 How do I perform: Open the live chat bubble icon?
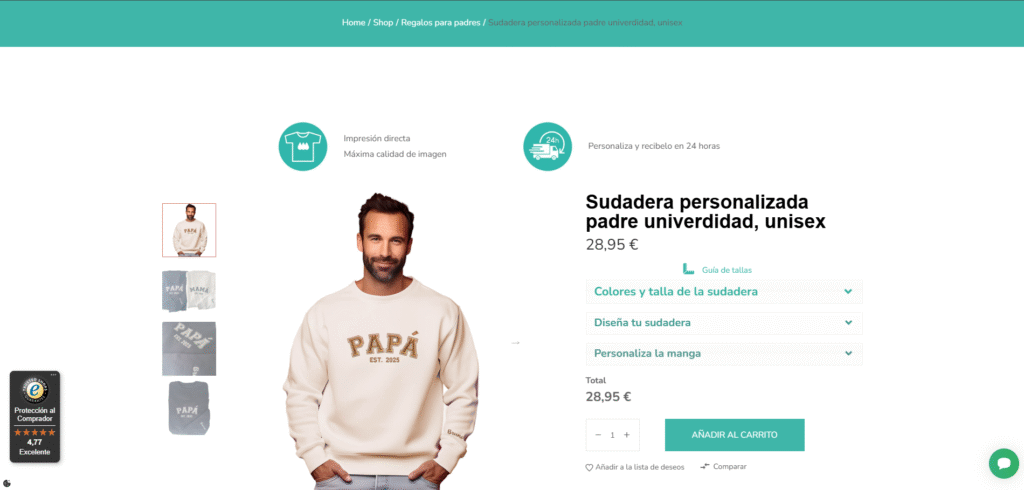(x=1003, y=463)
